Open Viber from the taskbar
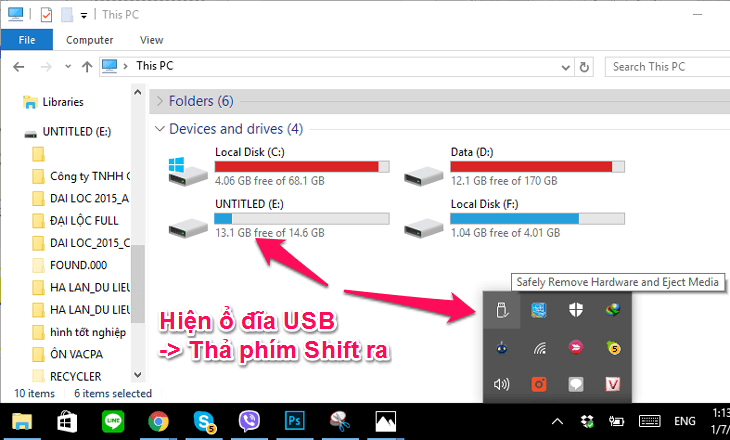Viewport: 730px width, 440px height. [x=250, y=422]
